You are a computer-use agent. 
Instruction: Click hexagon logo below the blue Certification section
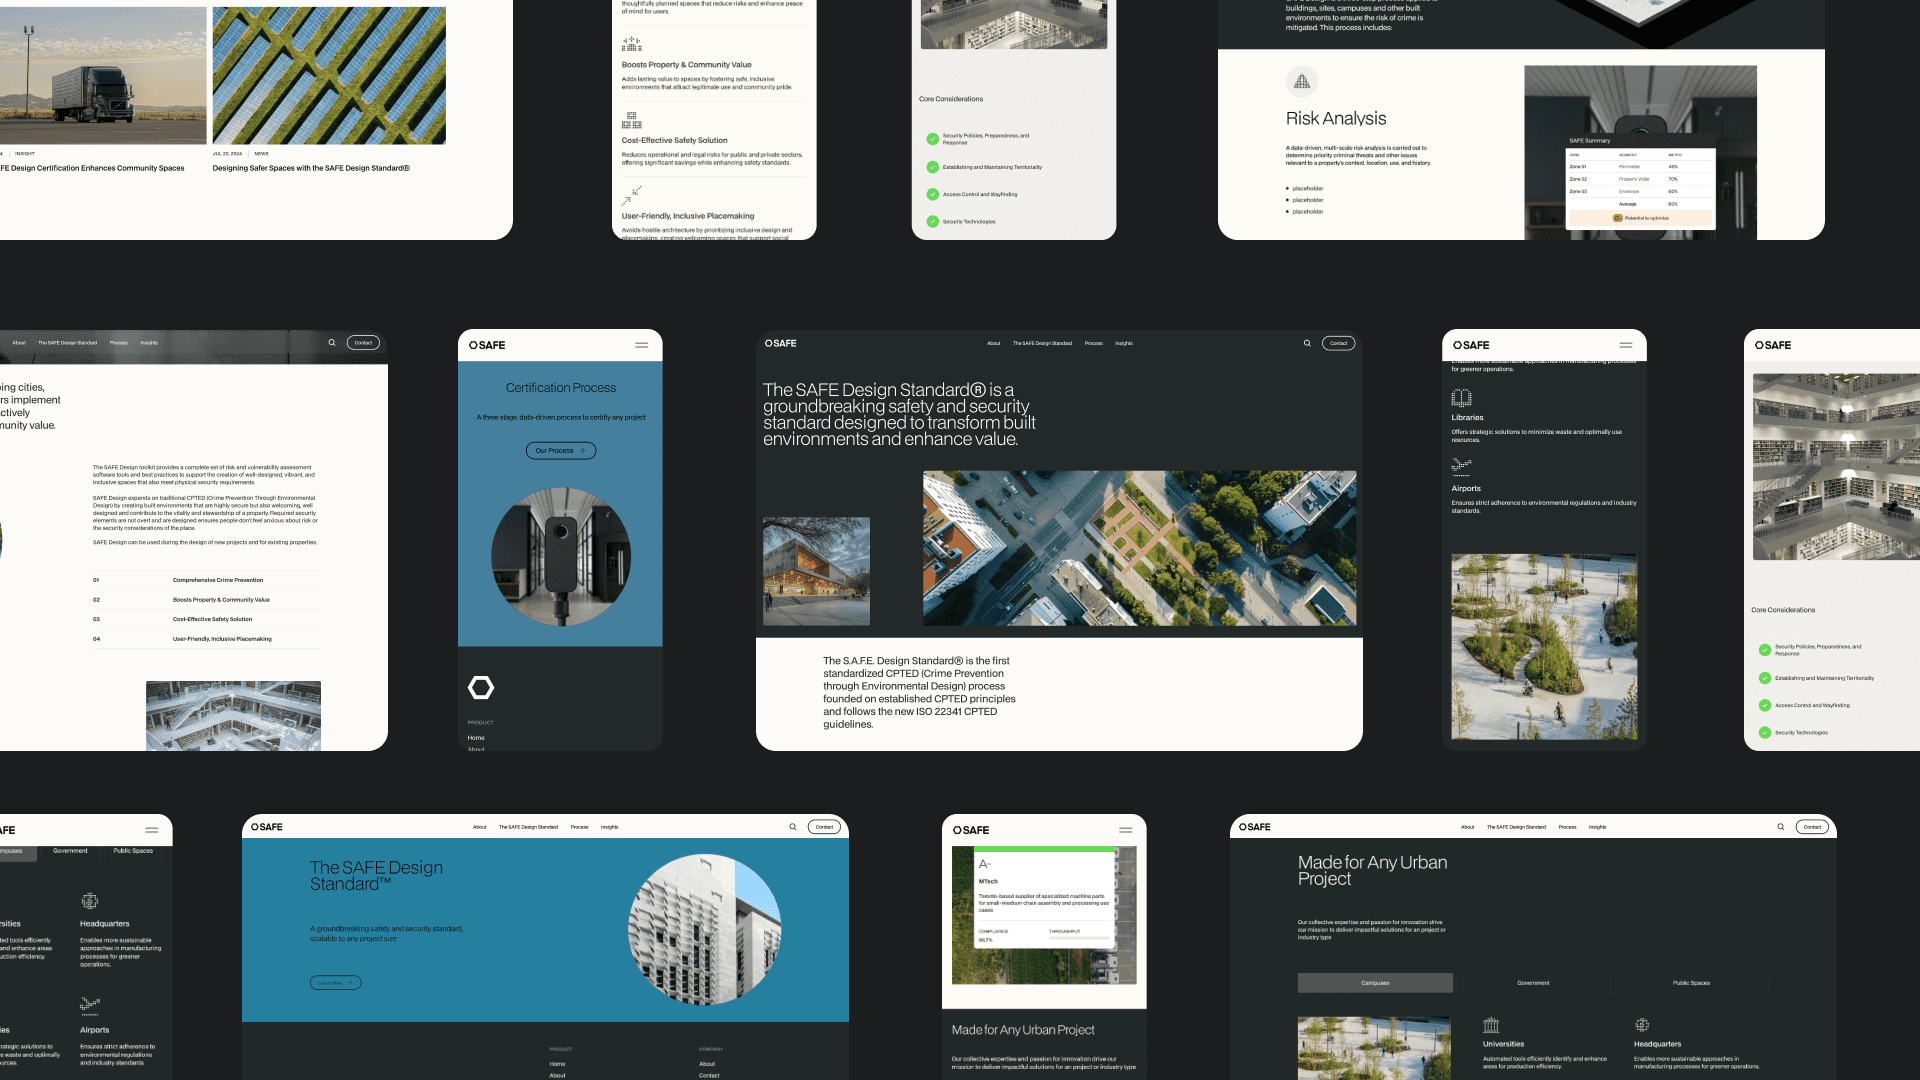coord(481,687)
